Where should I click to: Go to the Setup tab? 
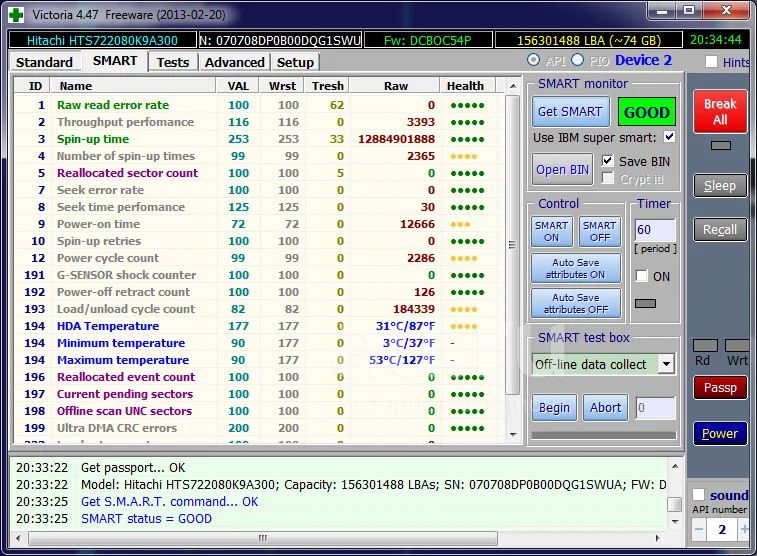click(295, 62)
